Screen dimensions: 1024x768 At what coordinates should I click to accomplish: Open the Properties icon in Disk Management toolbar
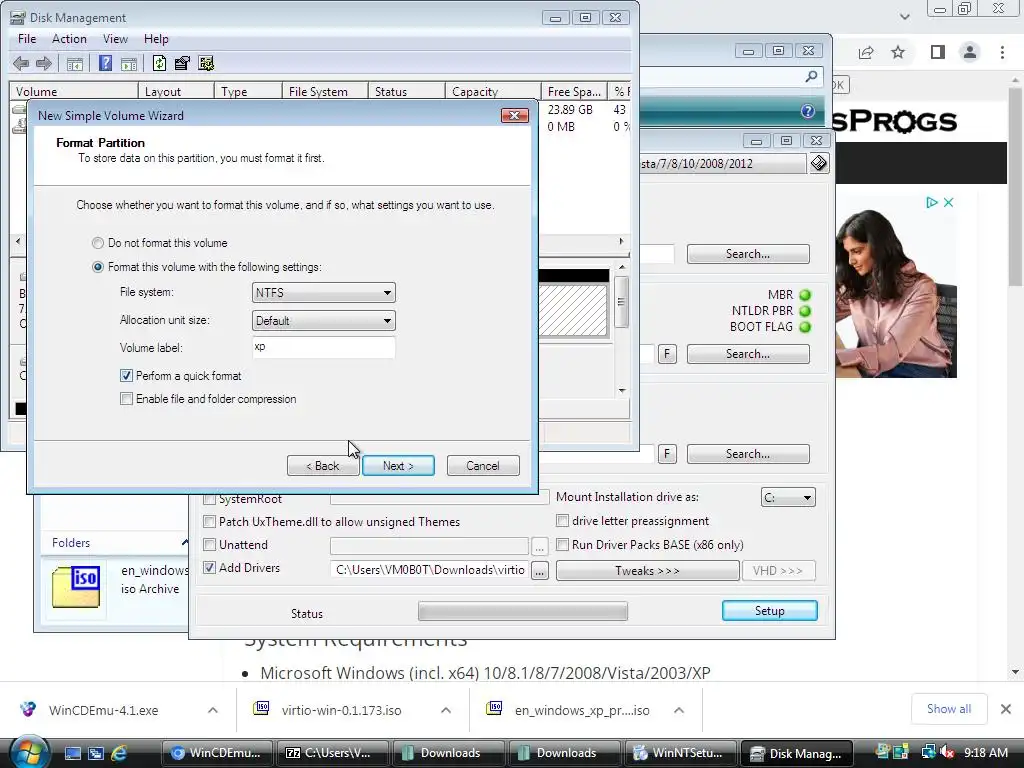pyautogui.click(x=182, y=63)
